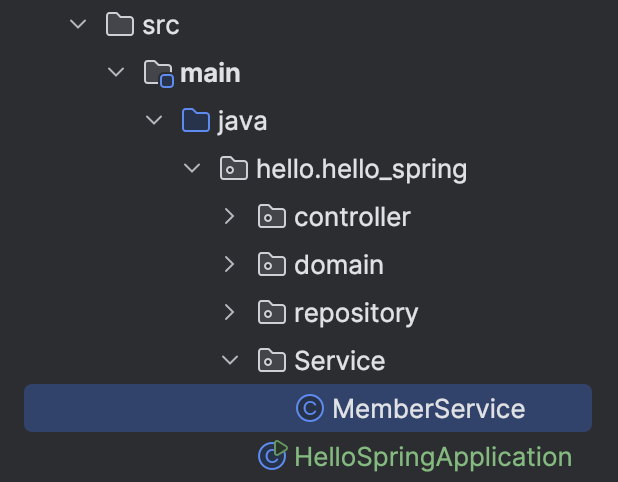
Task: Expand the repository package chevron
Action: point(229,313)
